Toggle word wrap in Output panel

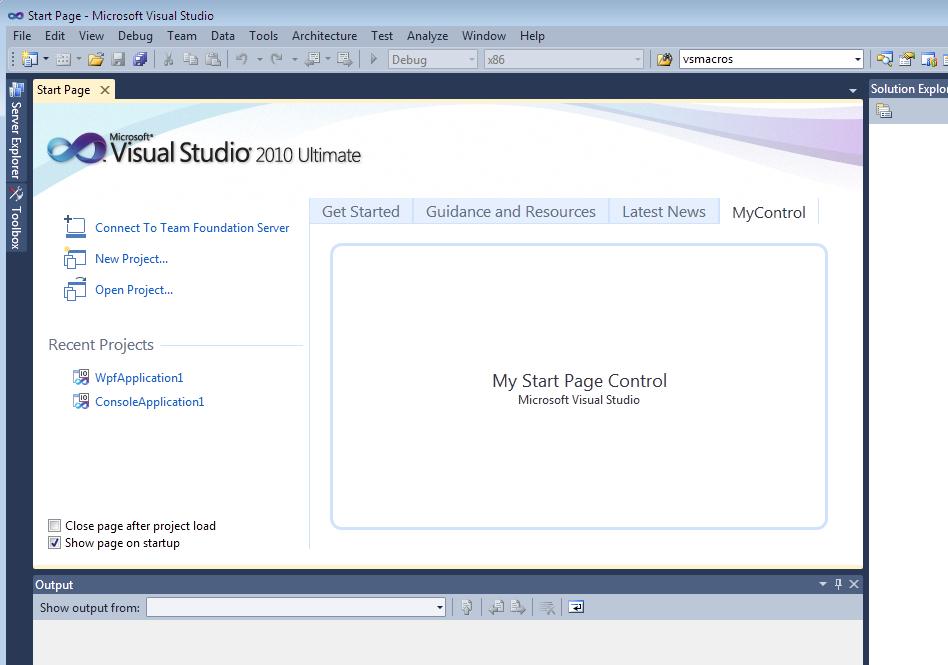click(577, 607)
